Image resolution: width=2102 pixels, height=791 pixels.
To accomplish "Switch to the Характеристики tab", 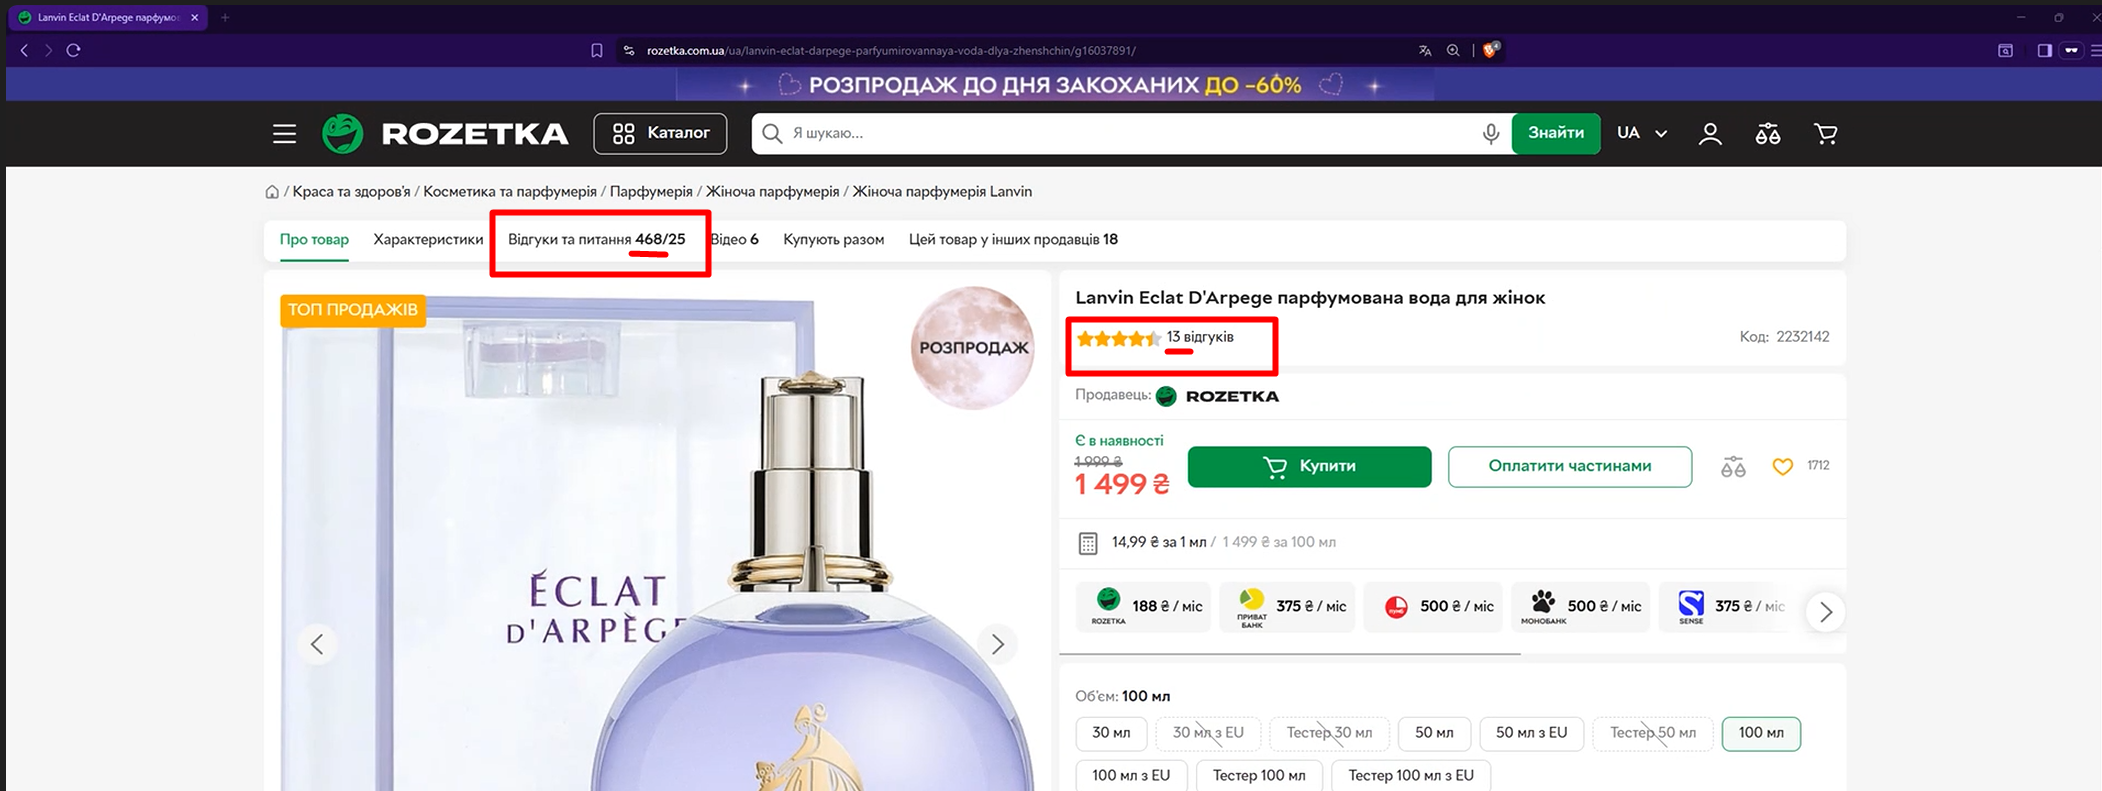I will click(x=428, y=240).
